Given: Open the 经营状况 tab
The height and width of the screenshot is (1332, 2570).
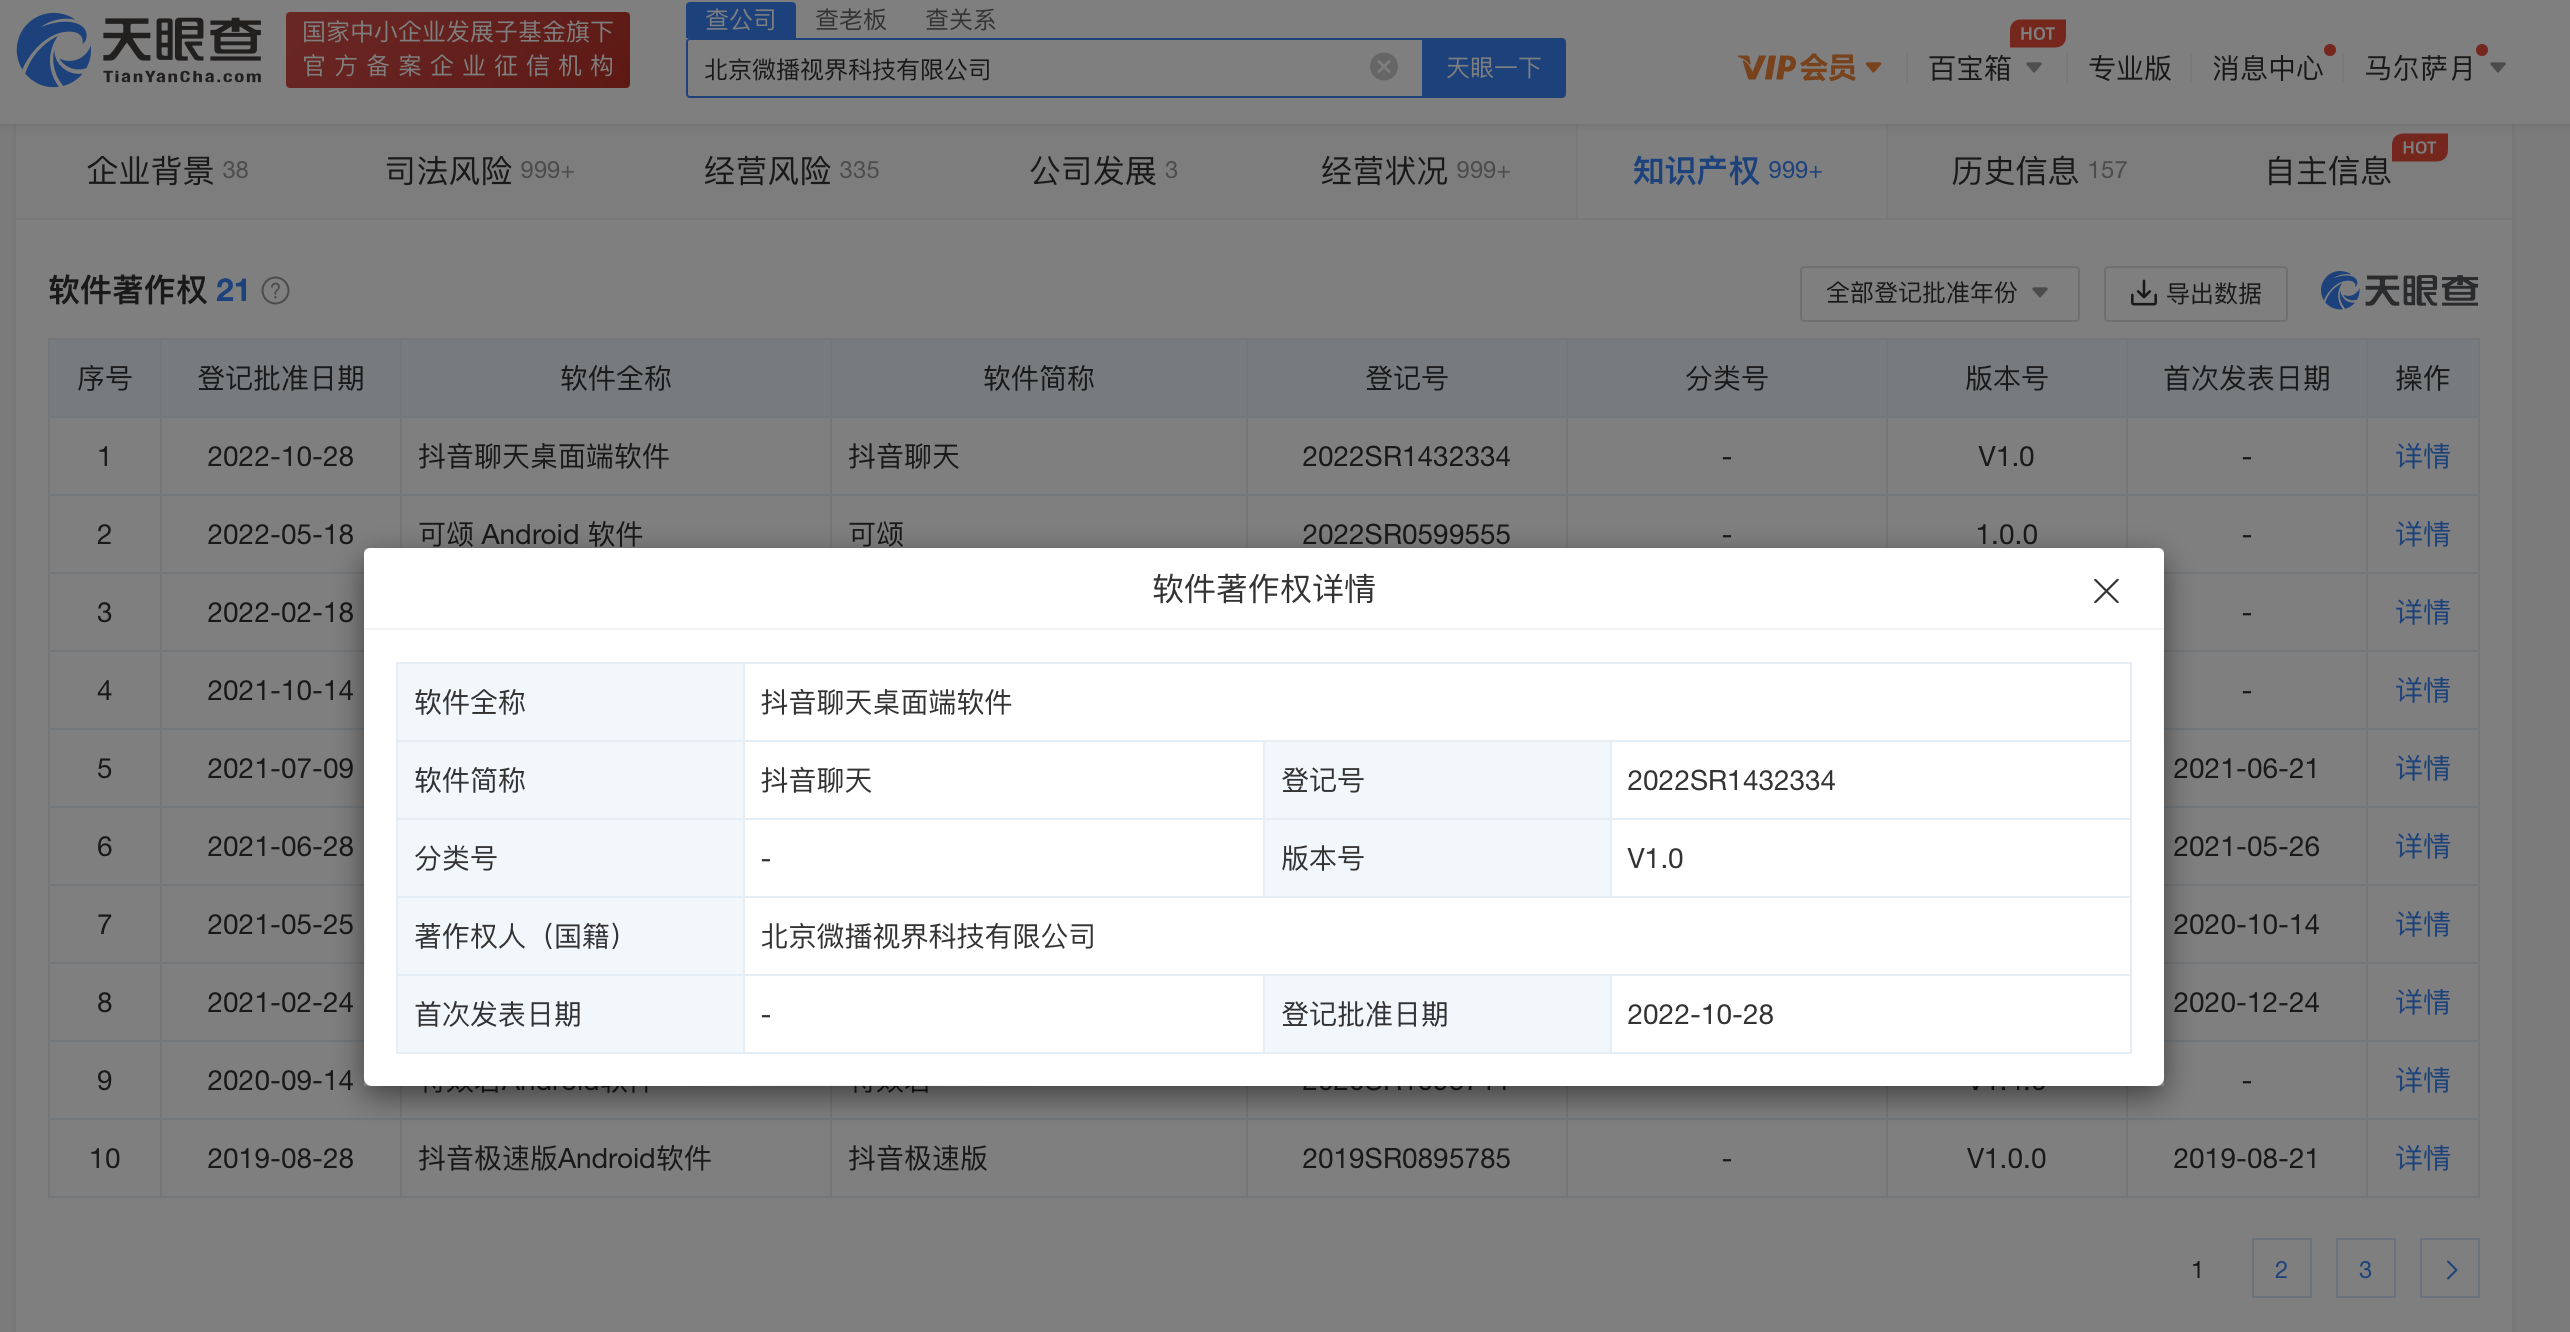Looking at the screenshot, I should click(x=1415, y=171).
